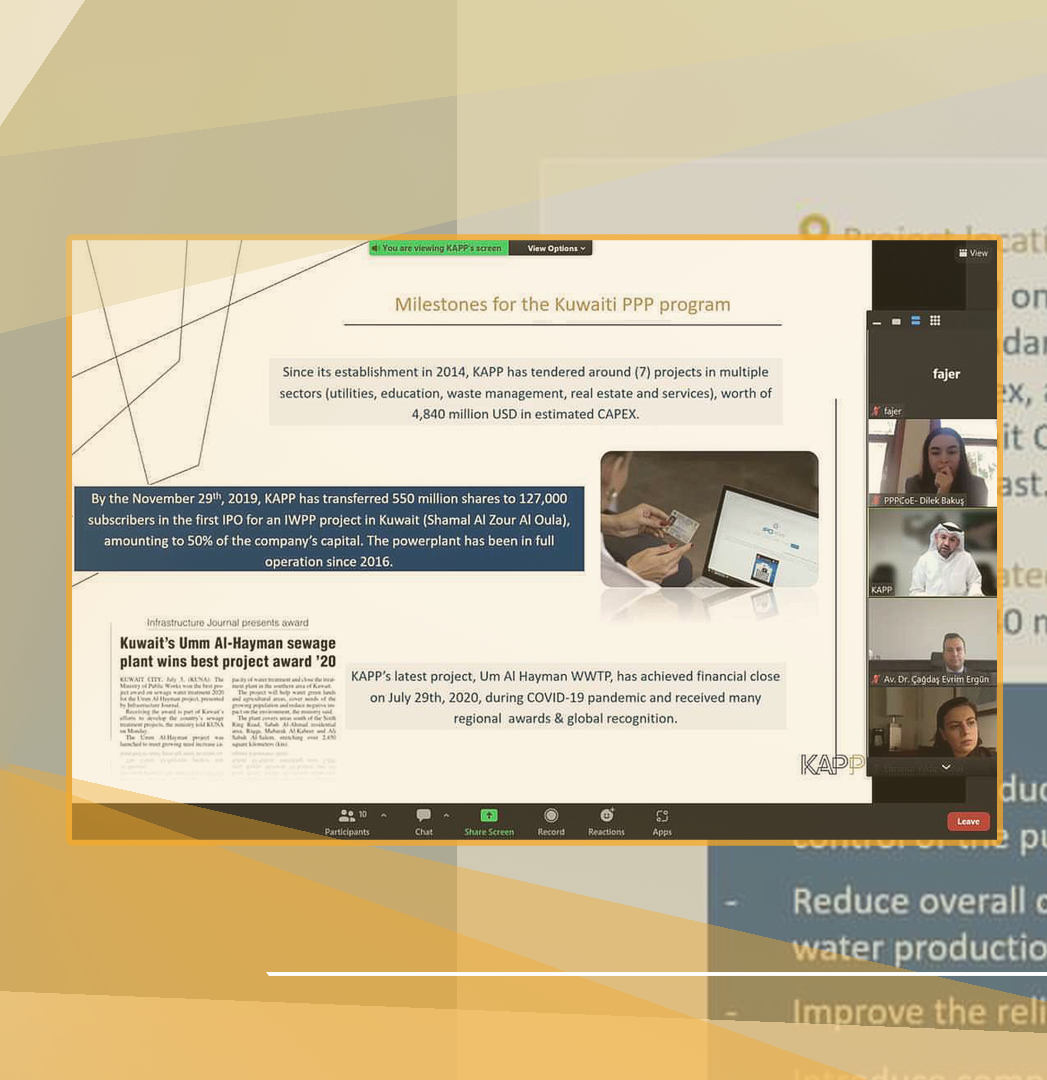
Task: Open the View Options dropdown
Action: click(x=555, y=249)
